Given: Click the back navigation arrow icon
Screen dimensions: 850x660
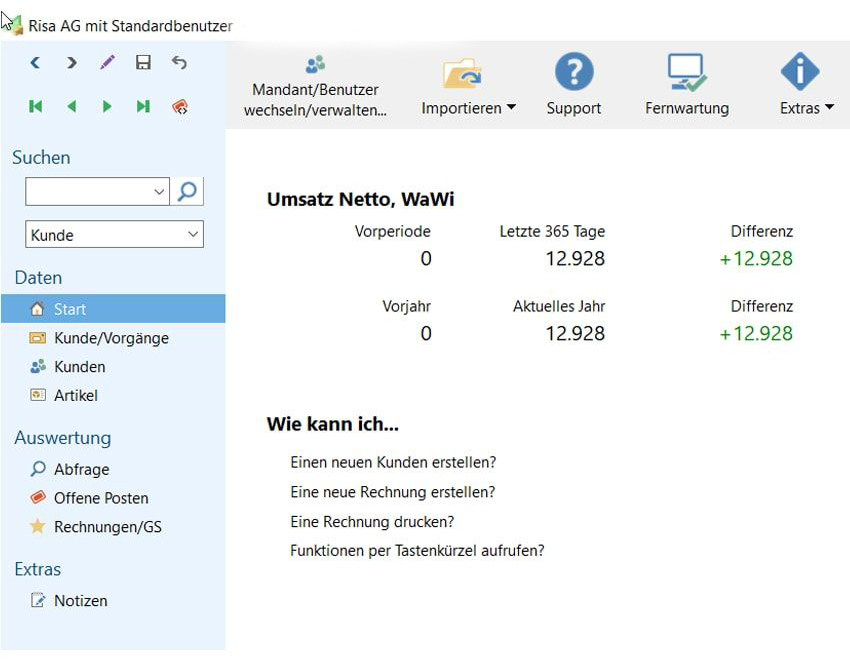Looking at the screenshot, I should tap(35, 63).
